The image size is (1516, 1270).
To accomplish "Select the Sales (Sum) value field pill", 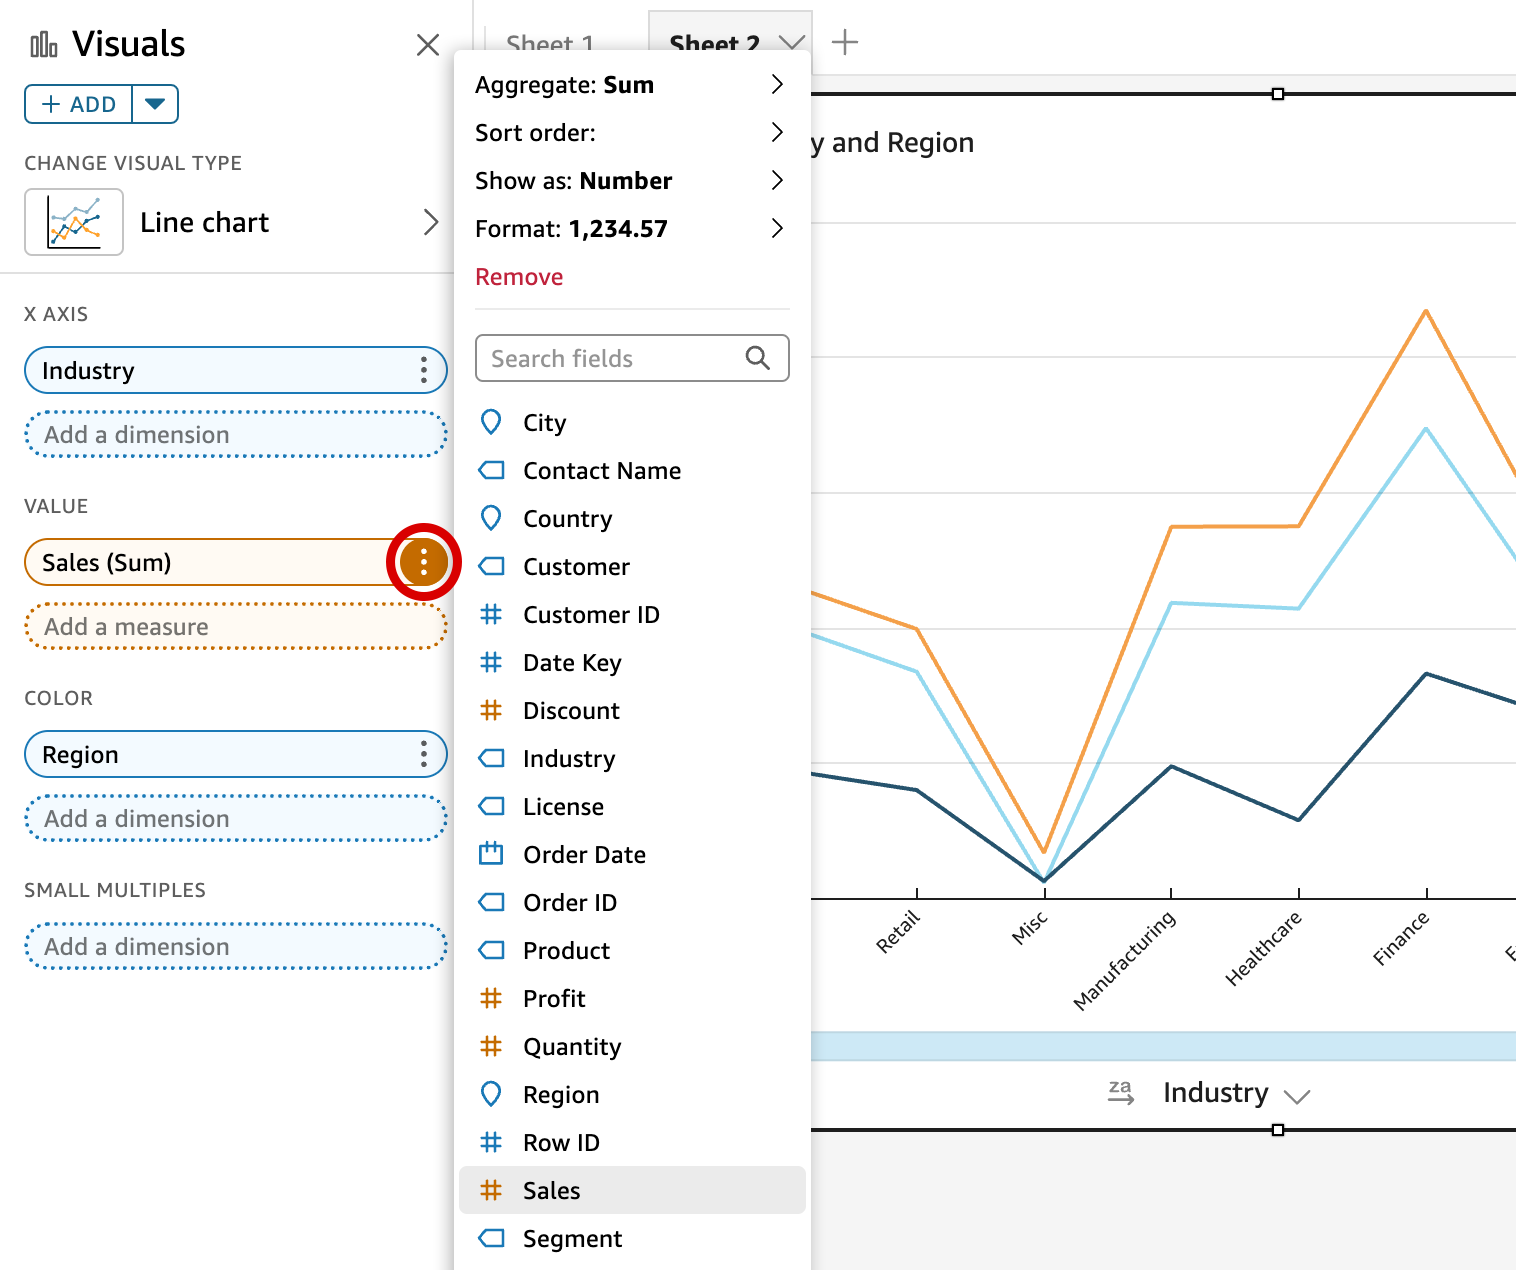I will tap(210, 562).
